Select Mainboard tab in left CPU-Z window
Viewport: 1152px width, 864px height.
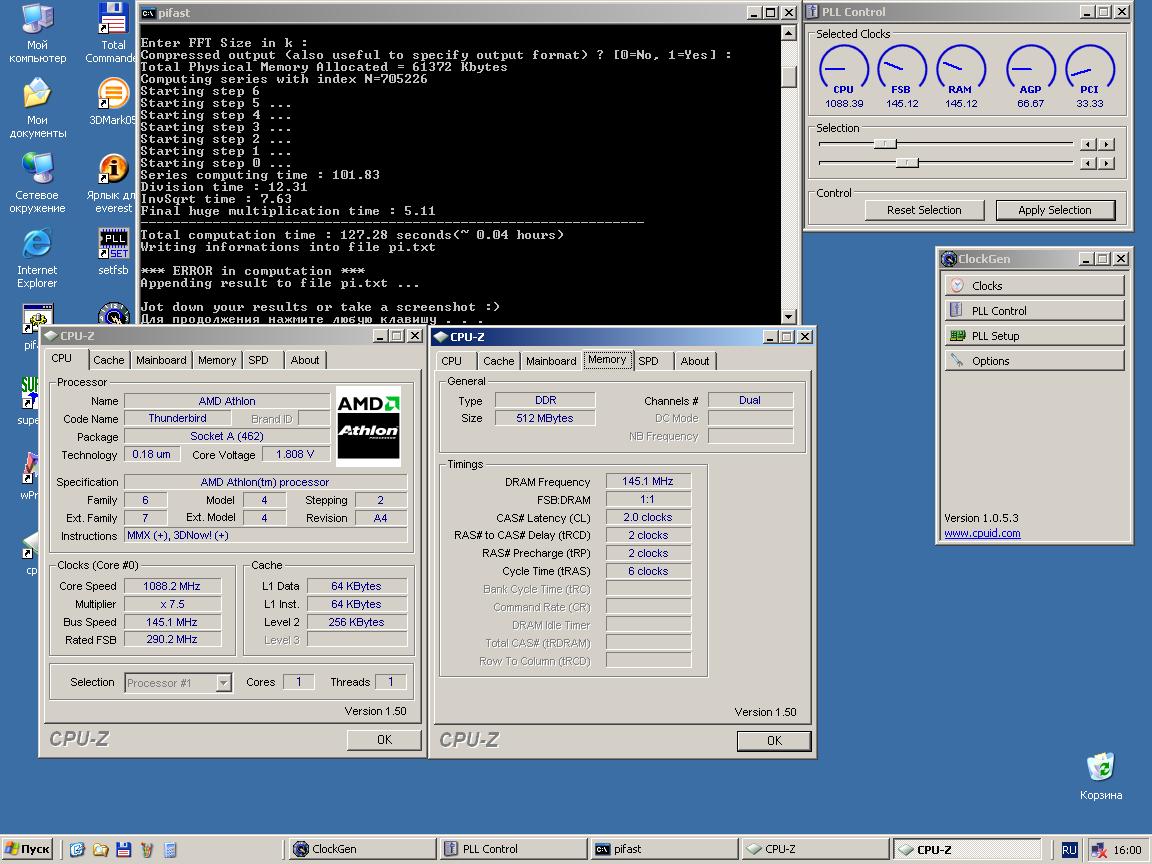(x=161, y=360)
